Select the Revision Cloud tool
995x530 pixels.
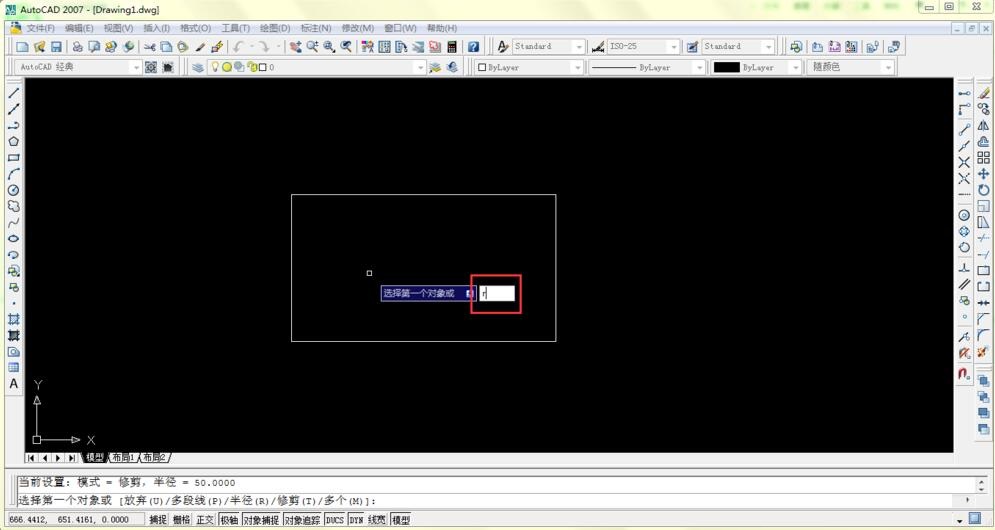13,206
